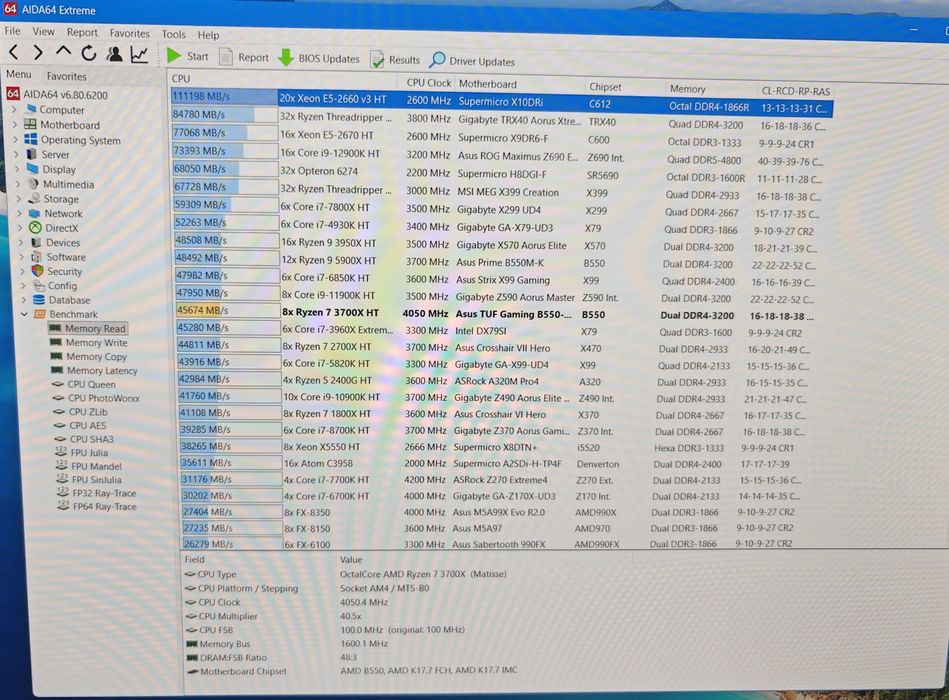Collapse the Benchmark tree node
The width and height of the screenshot is (949, 700).
click(24, 314)
